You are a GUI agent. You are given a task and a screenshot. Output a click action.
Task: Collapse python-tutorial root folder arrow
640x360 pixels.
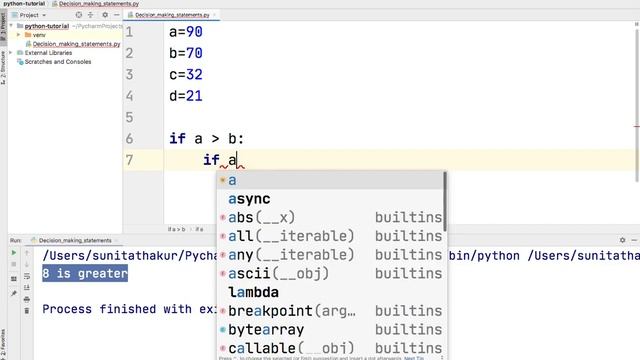click(x=11, y=26)
